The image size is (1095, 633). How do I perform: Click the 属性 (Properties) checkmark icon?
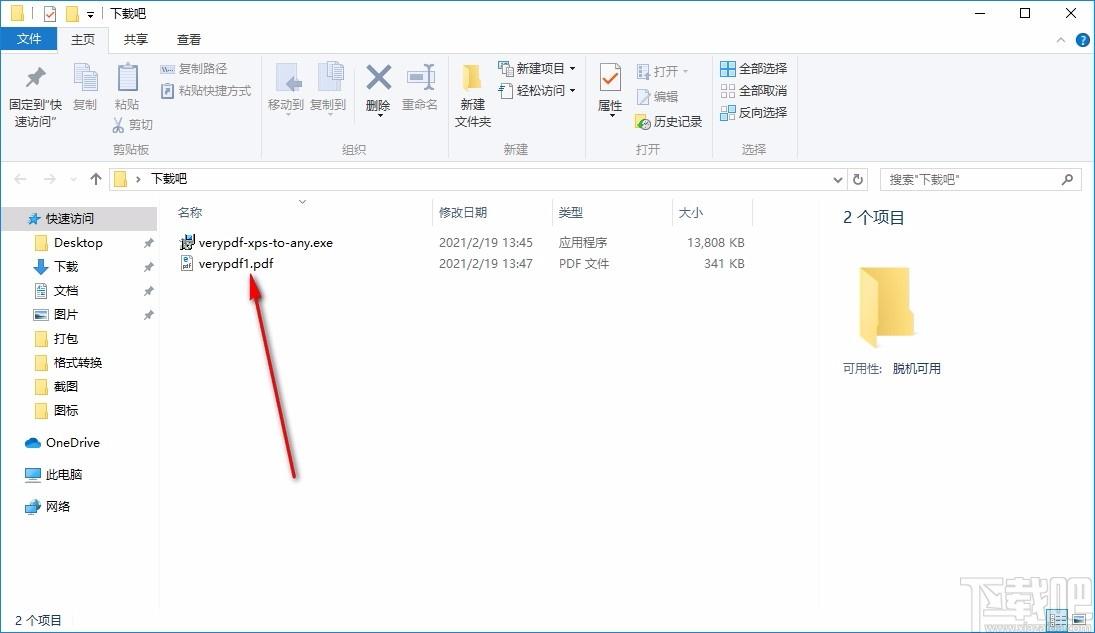[x=610, y=78]
